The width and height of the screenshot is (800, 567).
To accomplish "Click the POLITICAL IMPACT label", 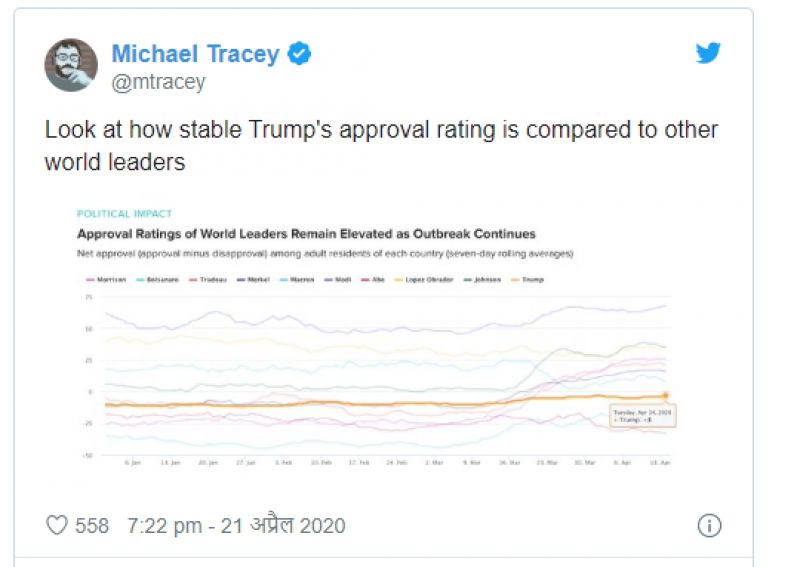I will click(124, 213).
